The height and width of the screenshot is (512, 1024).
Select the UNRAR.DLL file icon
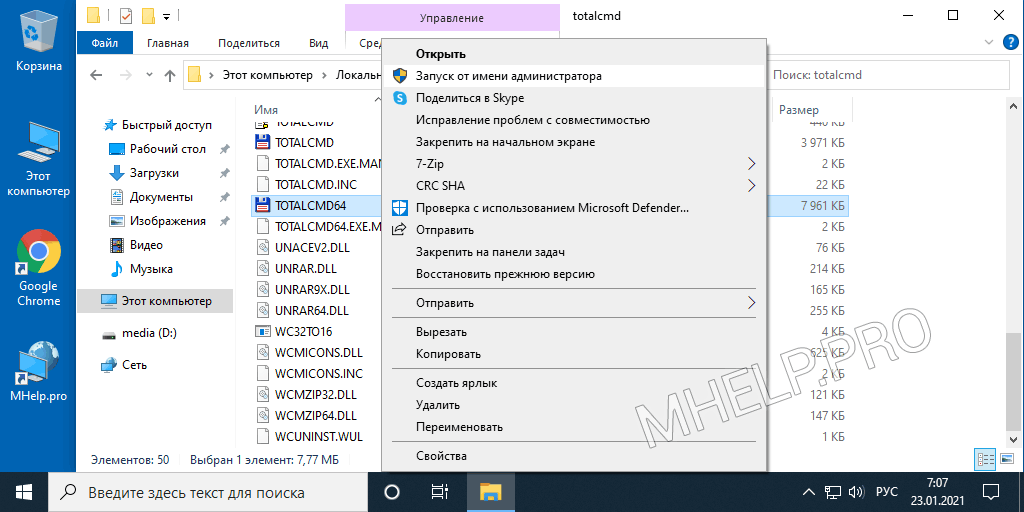(263, 268)
